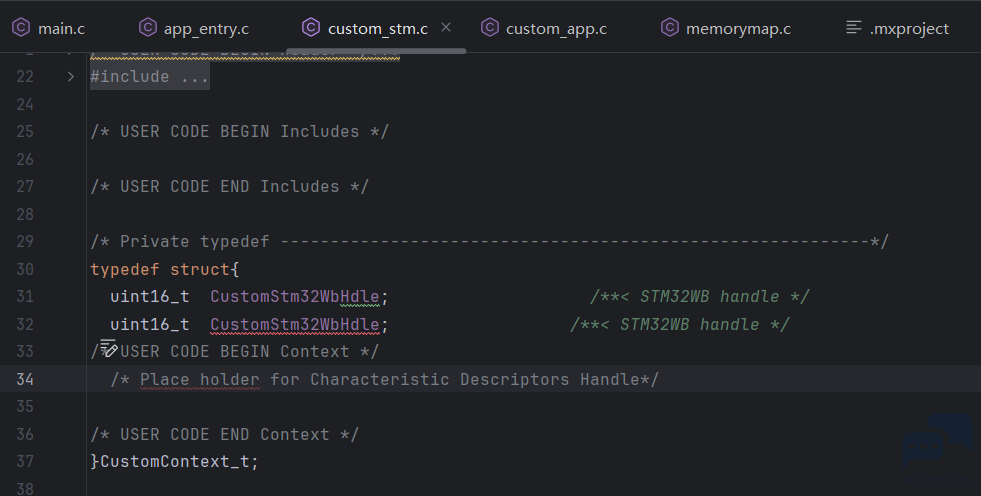Image resolution: width=981 pixels, height=496 pixels.
Task: Open the app_entry.c tab
Action: coord(194,28)
